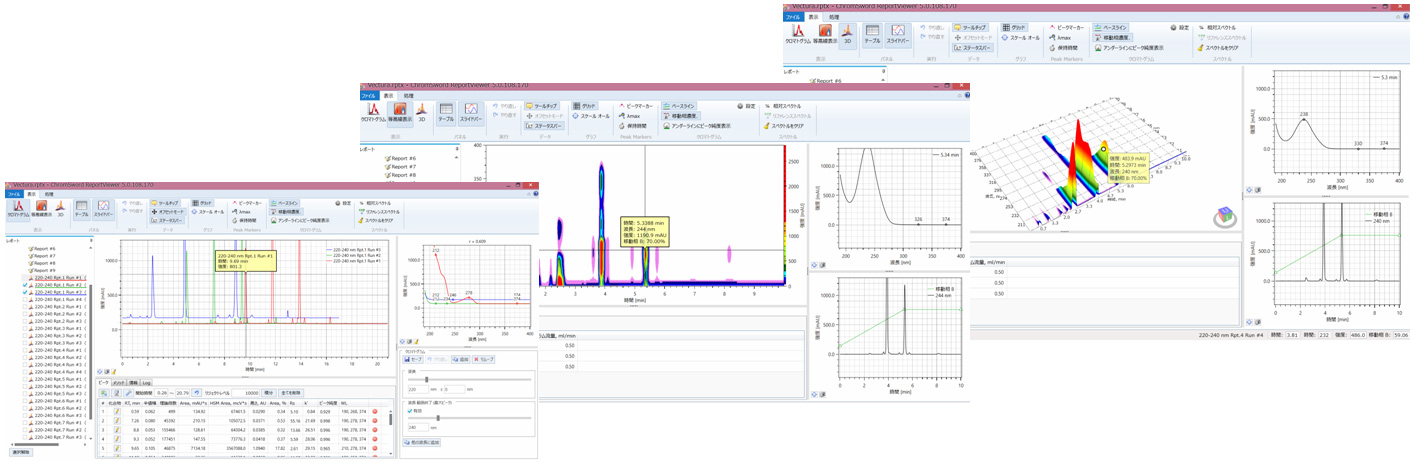
Task: Click クロマトグラム icon in middle window
Action: click(373, 113)
